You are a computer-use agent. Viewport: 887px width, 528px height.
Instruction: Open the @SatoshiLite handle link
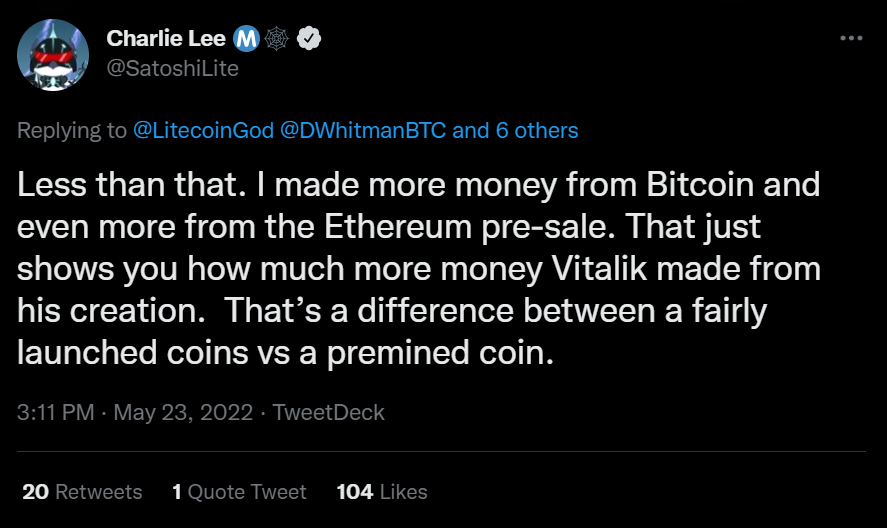(x=172, y=69)
